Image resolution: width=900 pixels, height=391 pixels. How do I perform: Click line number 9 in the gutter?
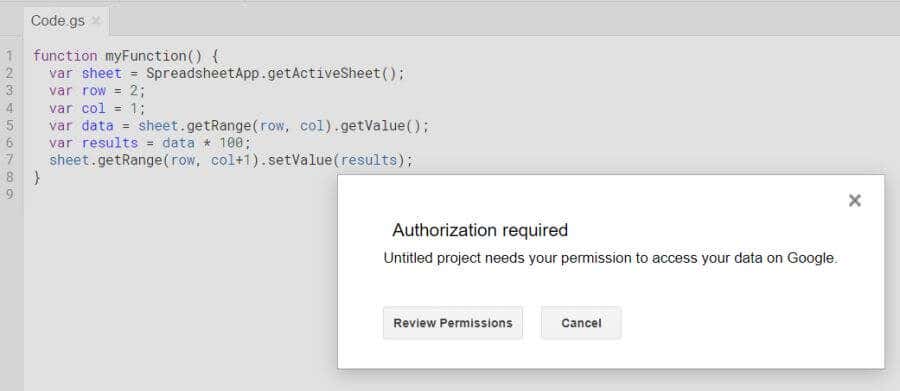9,195
